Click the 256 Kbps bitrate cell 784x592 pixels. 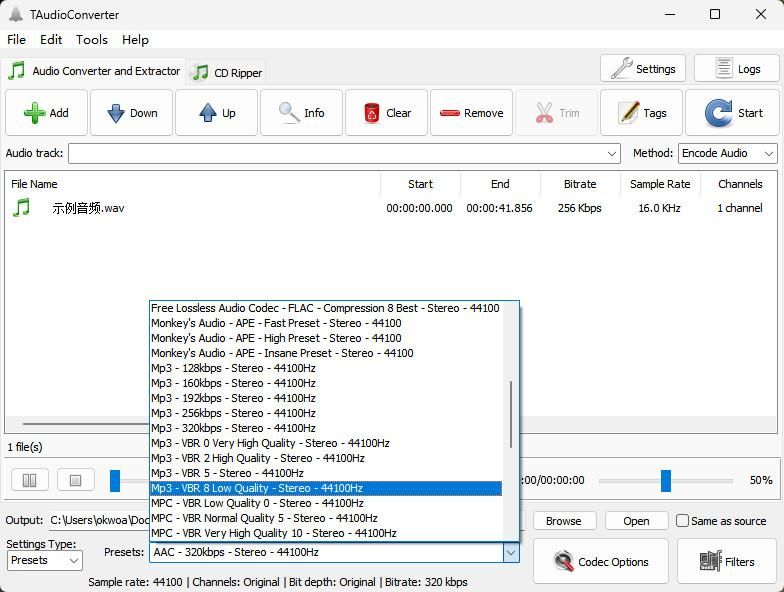[x=580, y=208]
